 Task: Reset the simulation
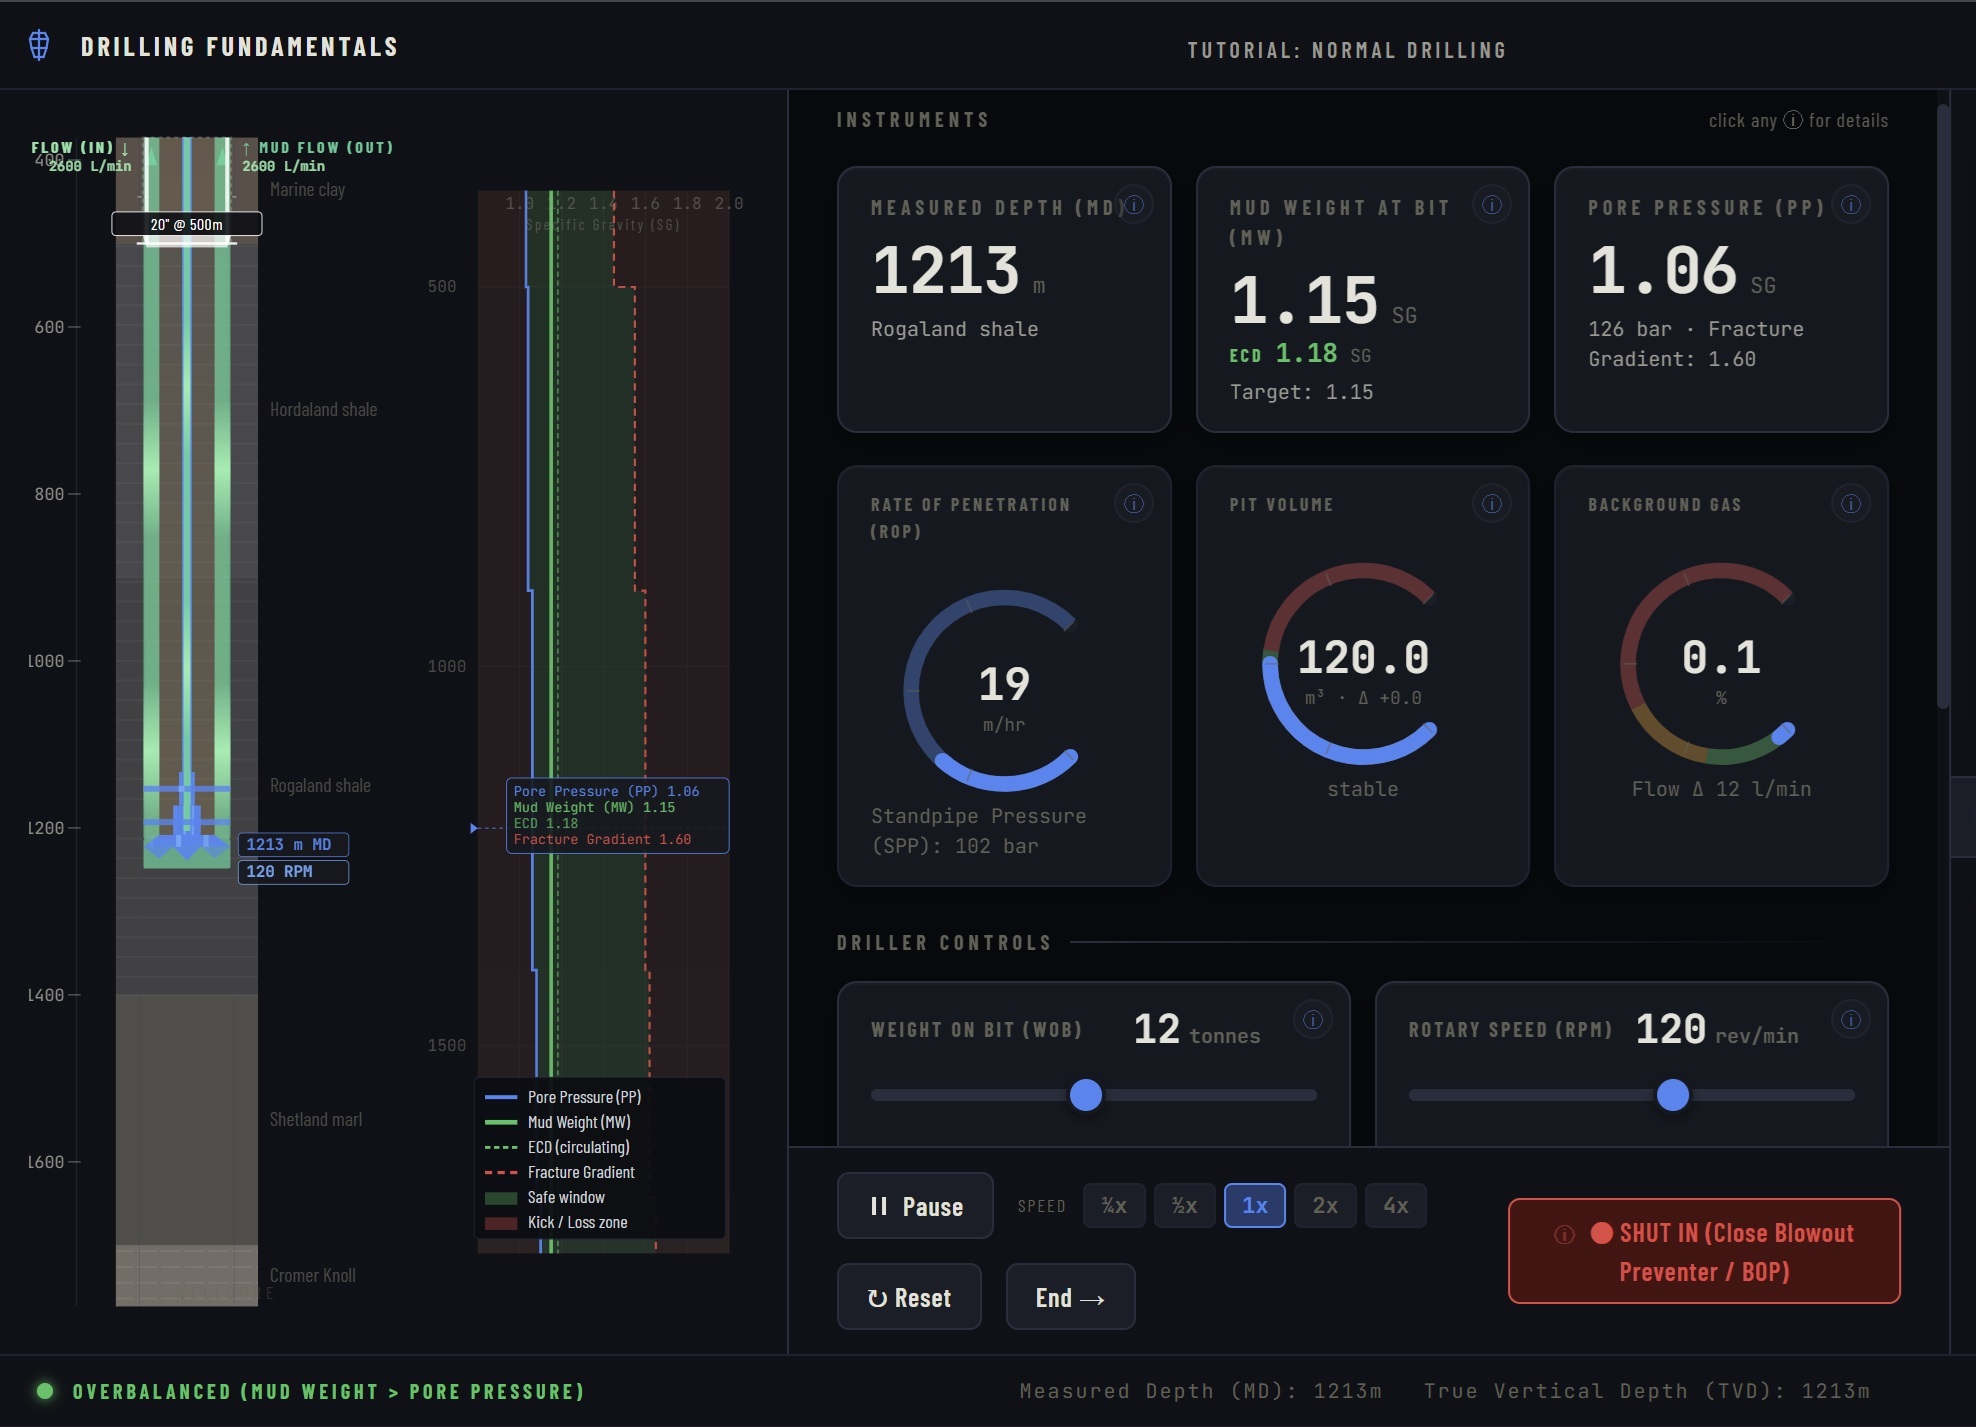pyautogui.click(x=909, y=1298)
